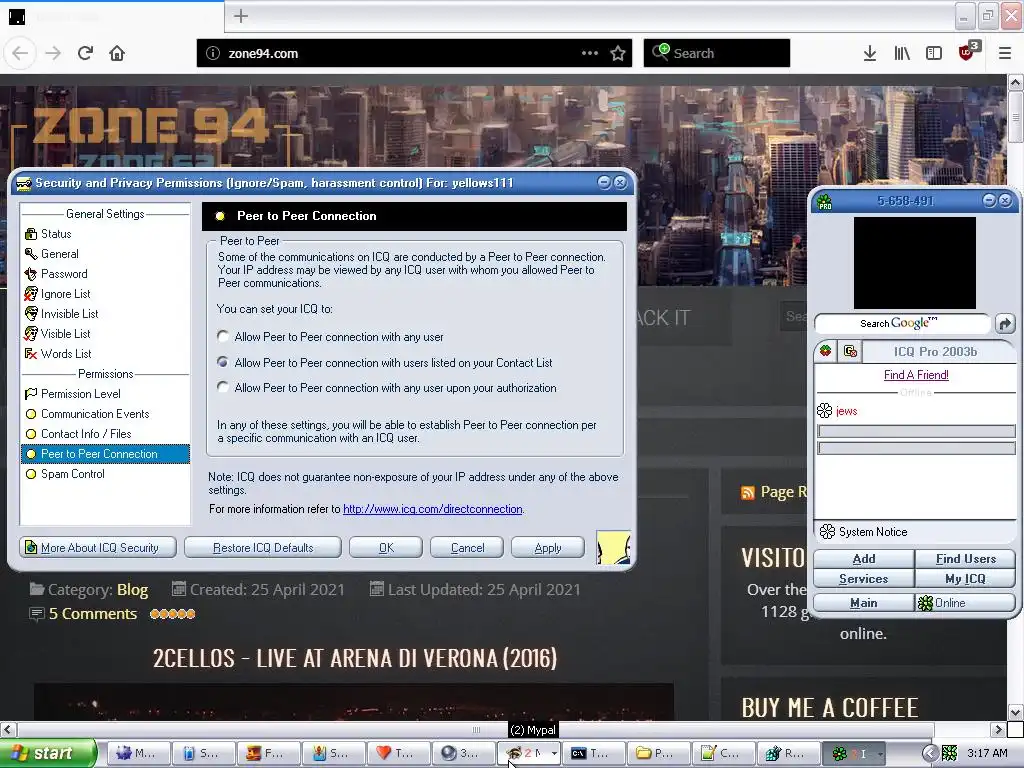This screenshot has width=1024, height=768.
Task: Click the site information icon
Action: 213,54
